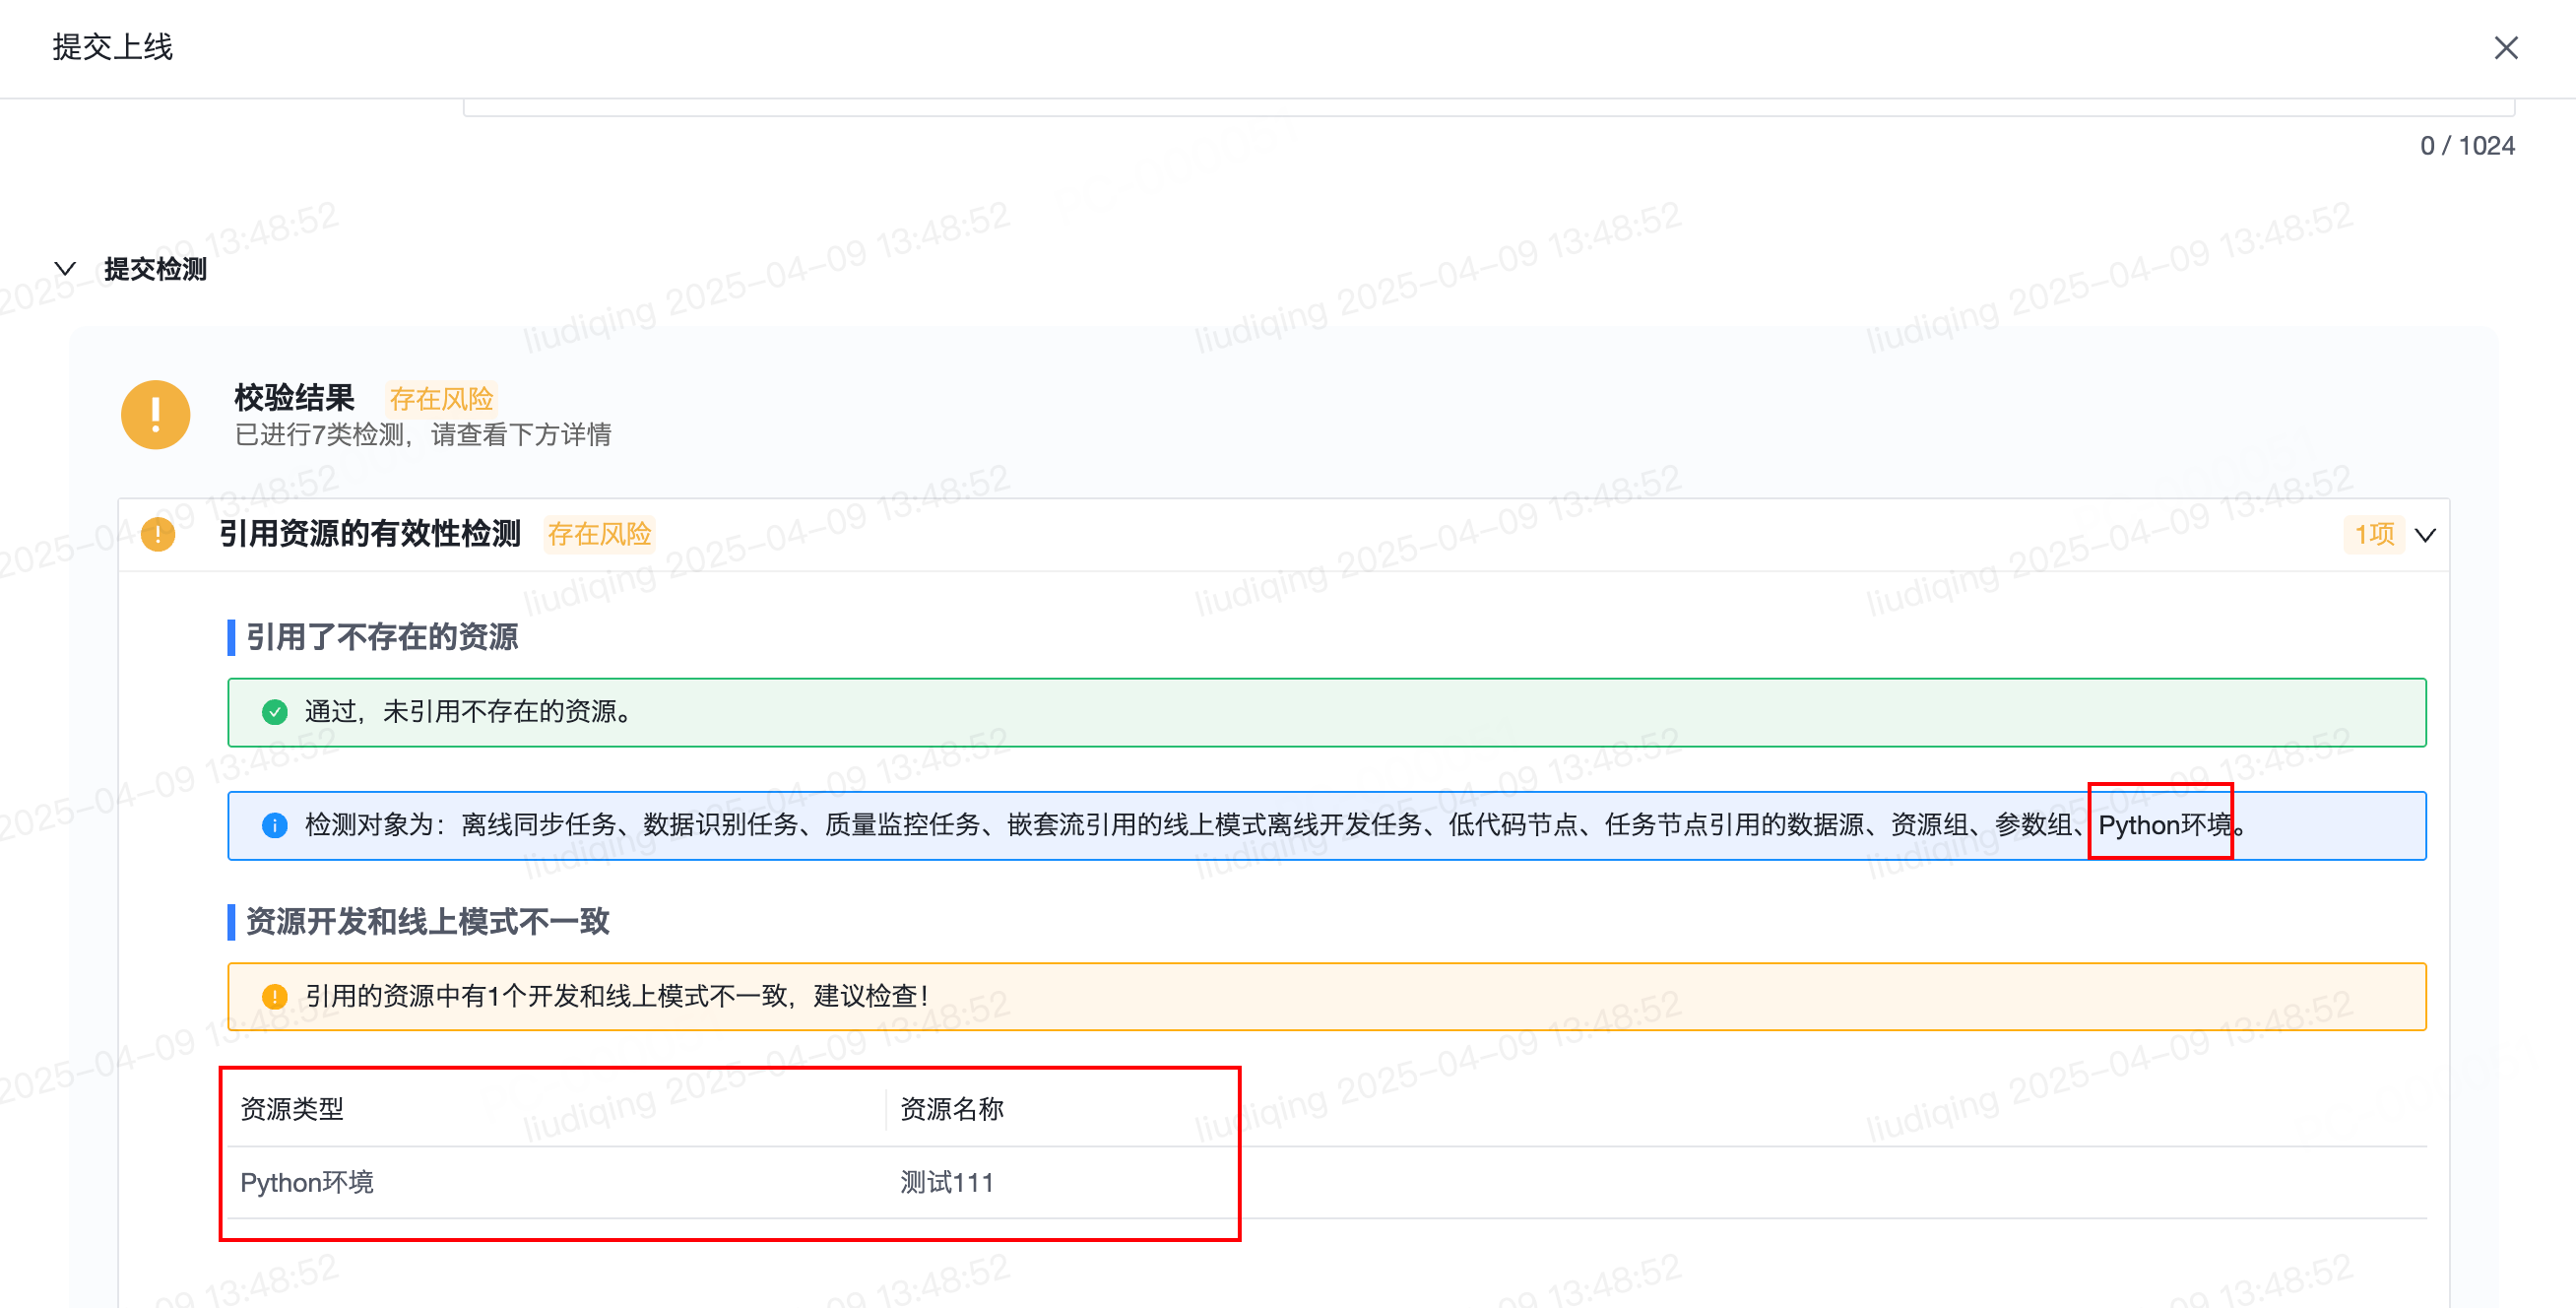The image size is (2576, 1308).
Task: Click the 0 / 1024 character counter
Action: coord(2467,146)
